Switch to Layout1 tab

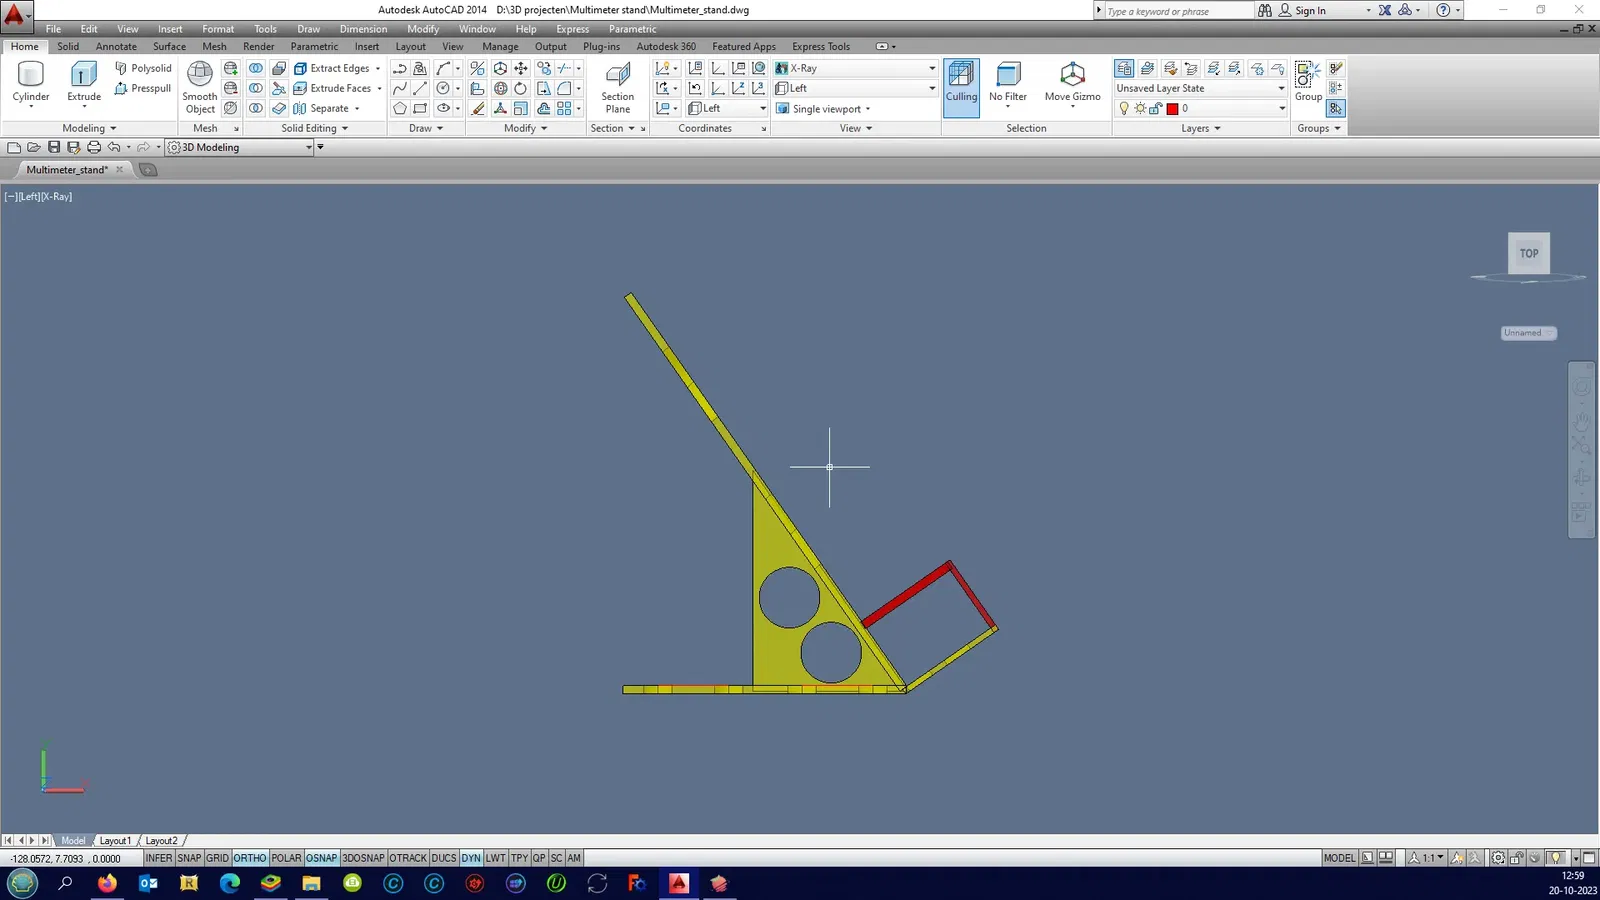pyautogui.click(x=115, y=841)
